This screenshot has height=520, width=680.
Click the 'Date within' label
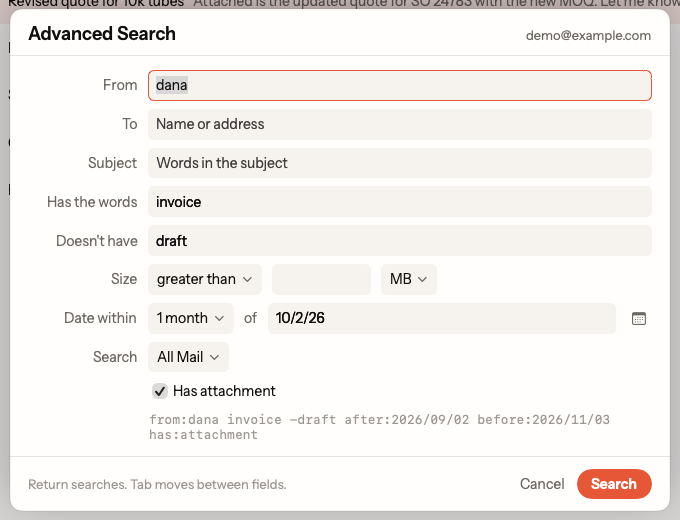point(100,318)
